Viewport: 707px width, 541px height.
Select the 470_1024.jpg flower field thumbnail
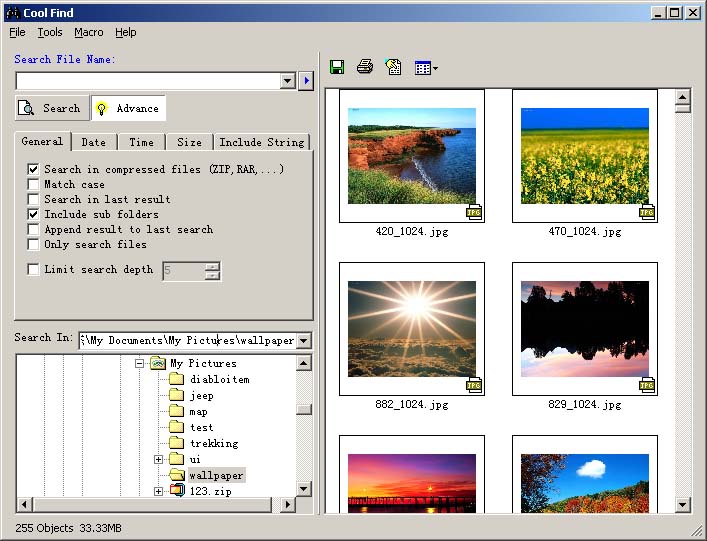tap(585, 156)
